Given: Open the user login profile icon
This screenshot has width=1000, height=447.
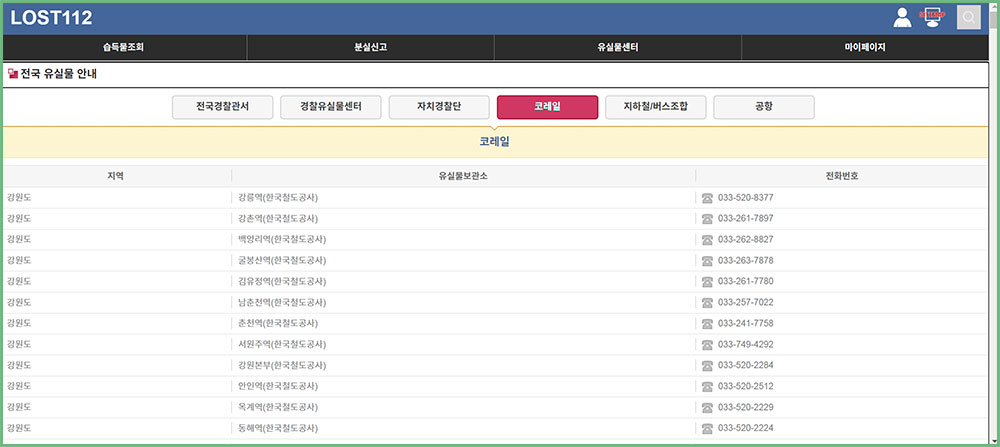Looking at the screenshot, I should (x=902, y=17).
